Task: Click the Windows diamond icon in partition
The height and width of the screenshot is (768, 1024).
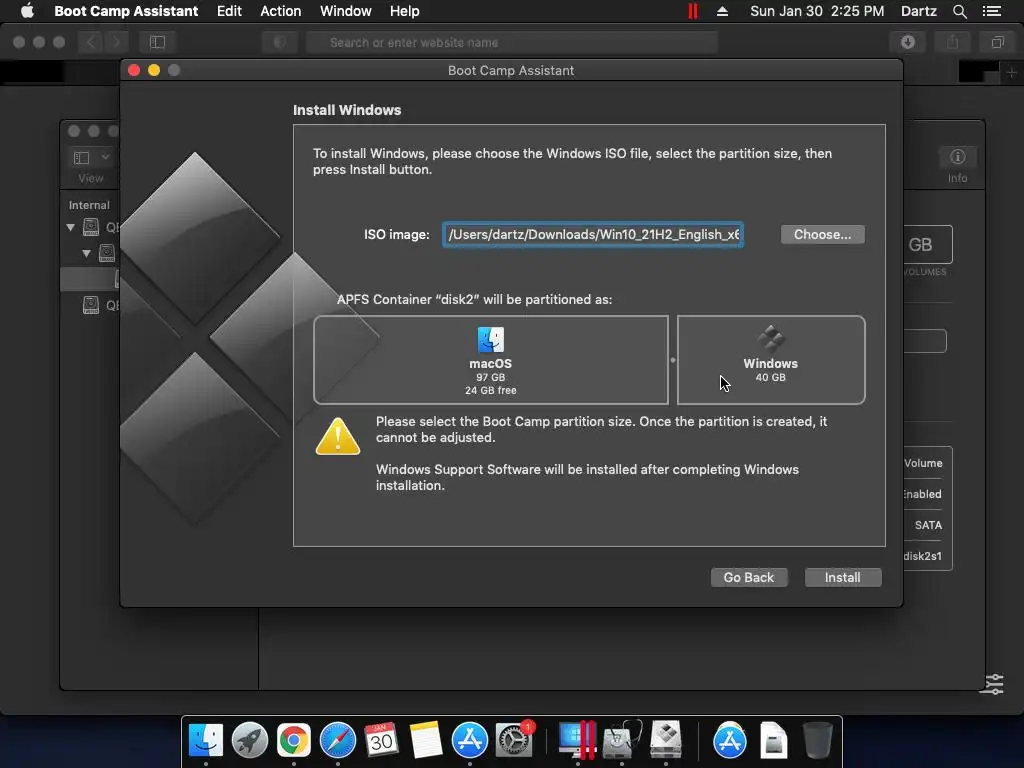Action: tap(771, 338)
